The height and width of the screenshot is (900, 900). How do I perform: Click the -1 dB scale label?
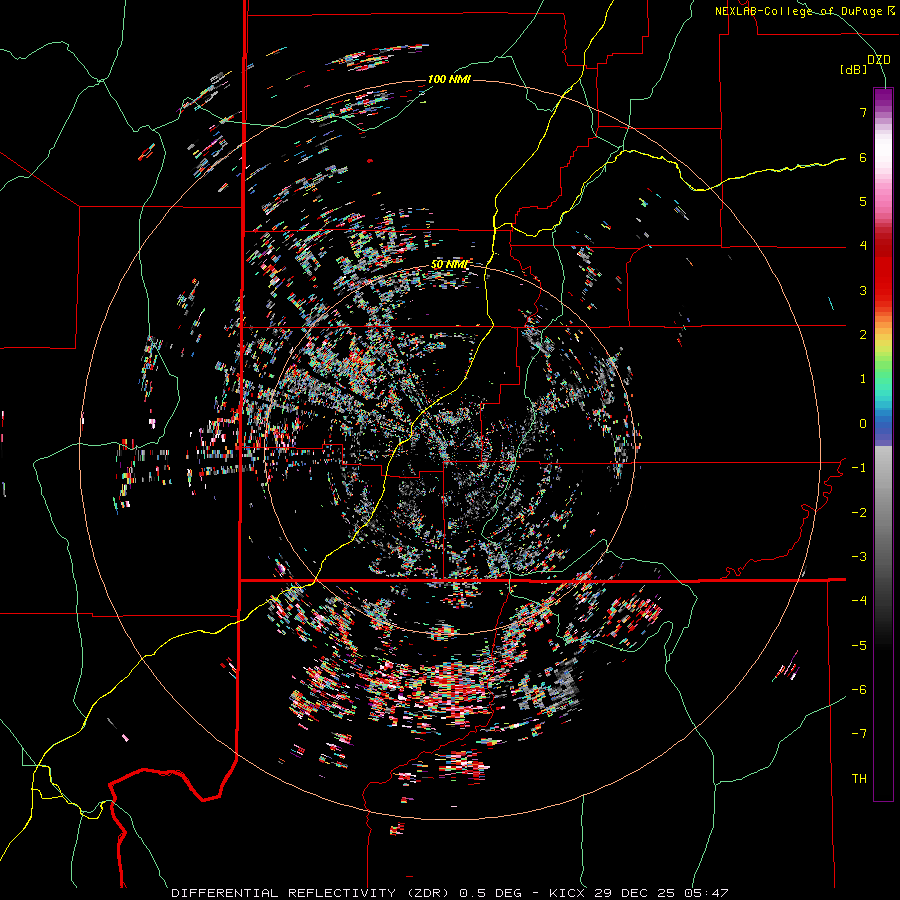click(x=859, y=468)
